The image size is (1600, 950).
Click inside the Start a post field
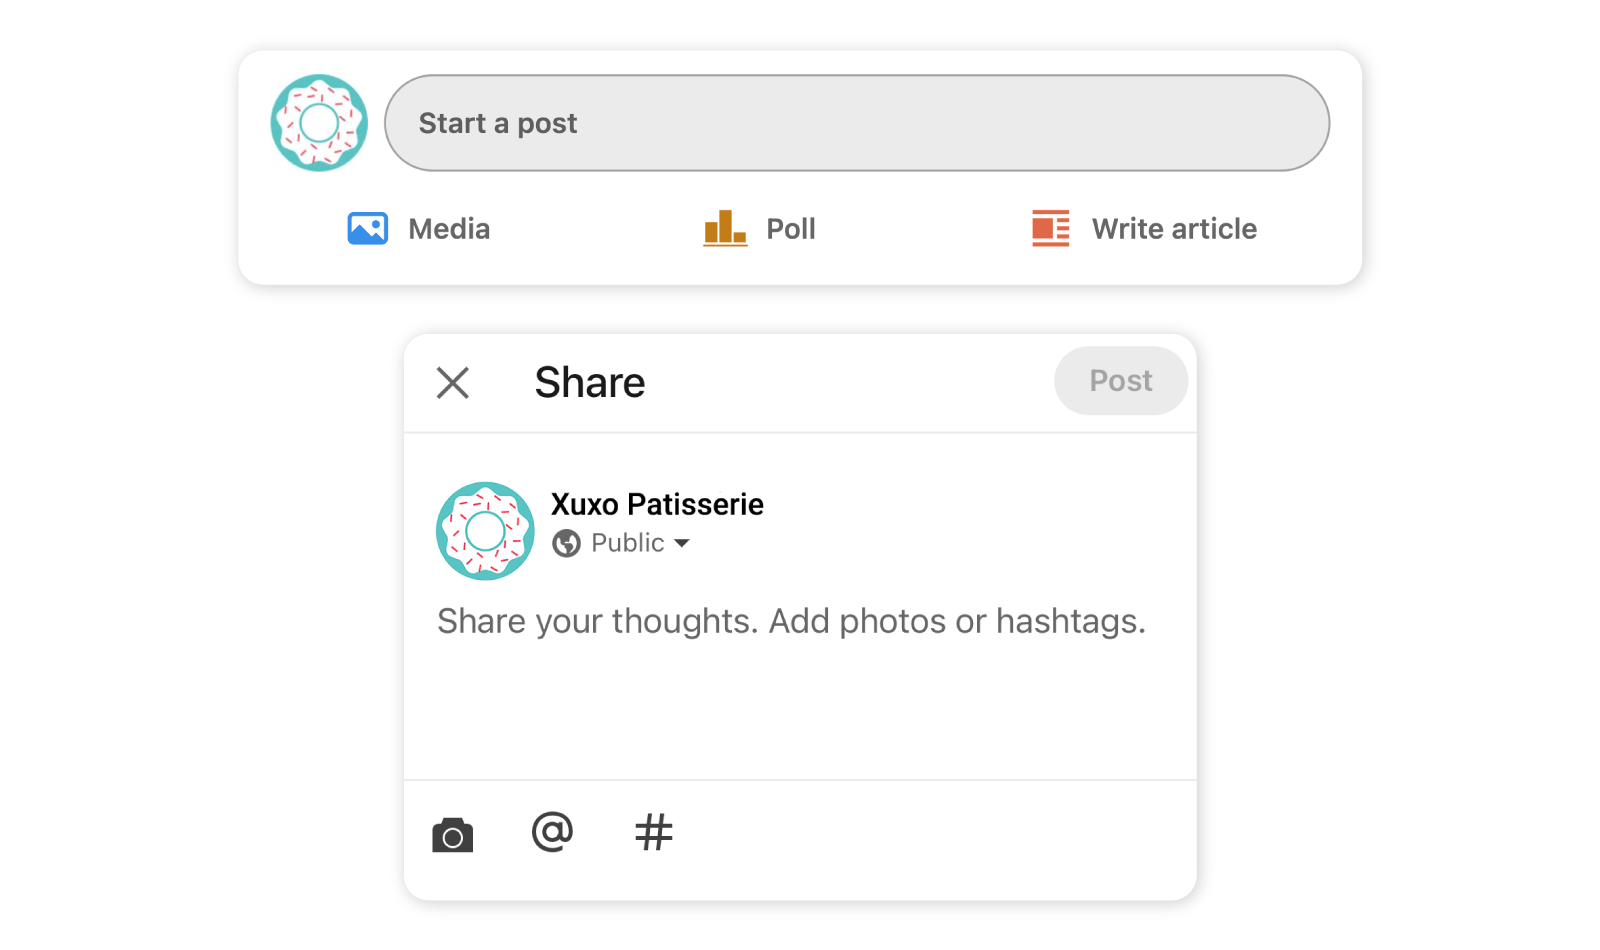tap(857, 123)
